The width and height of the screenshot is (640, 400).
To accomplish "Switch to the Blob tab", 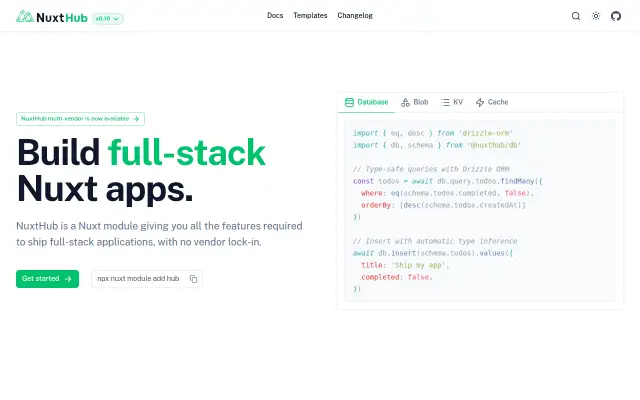I will pos(415,102).
